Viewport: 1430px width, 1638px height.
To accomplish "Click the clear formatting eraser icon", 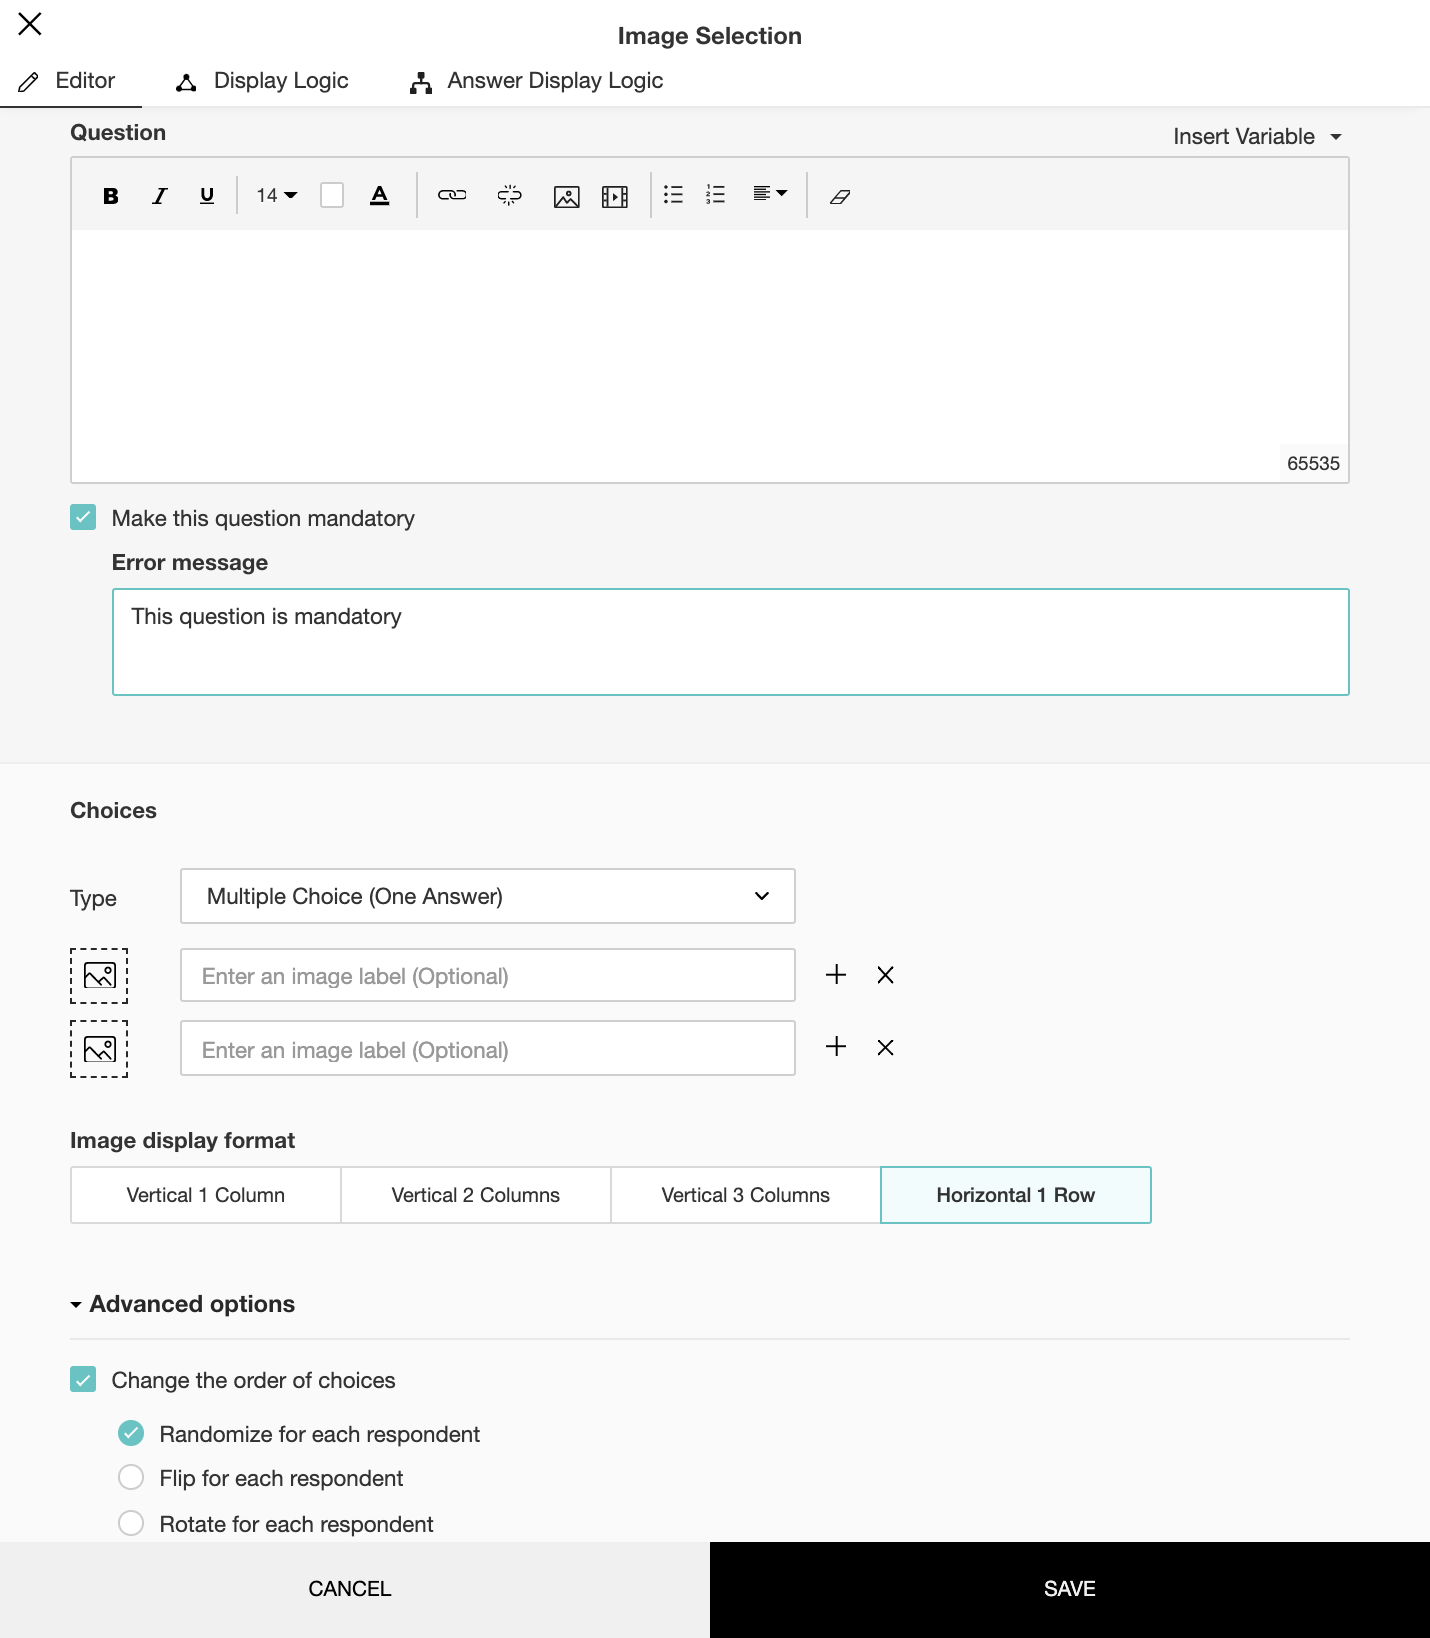I will coord(840,197).
